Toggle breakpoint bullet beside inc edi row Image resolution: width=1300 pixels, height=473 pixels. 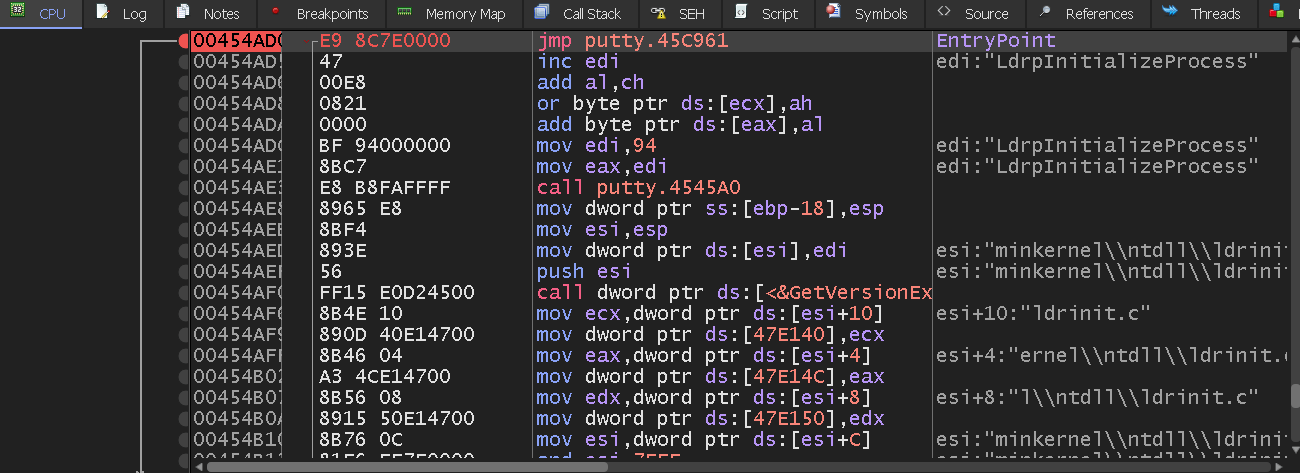click(x=183, y=62)
